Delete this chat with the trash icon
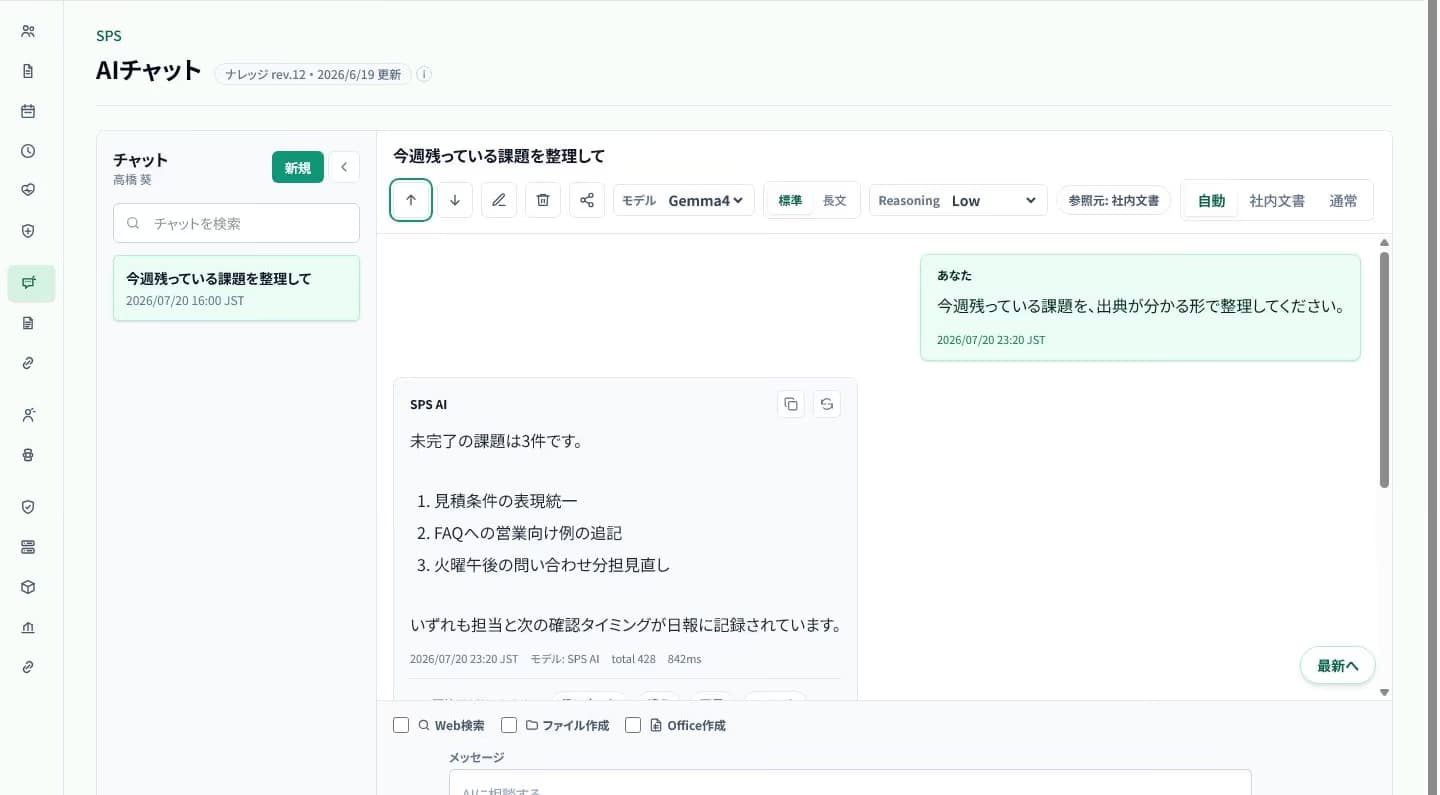Image resolution: width=1440 pixels, height=795 pixels. (543, 200)
